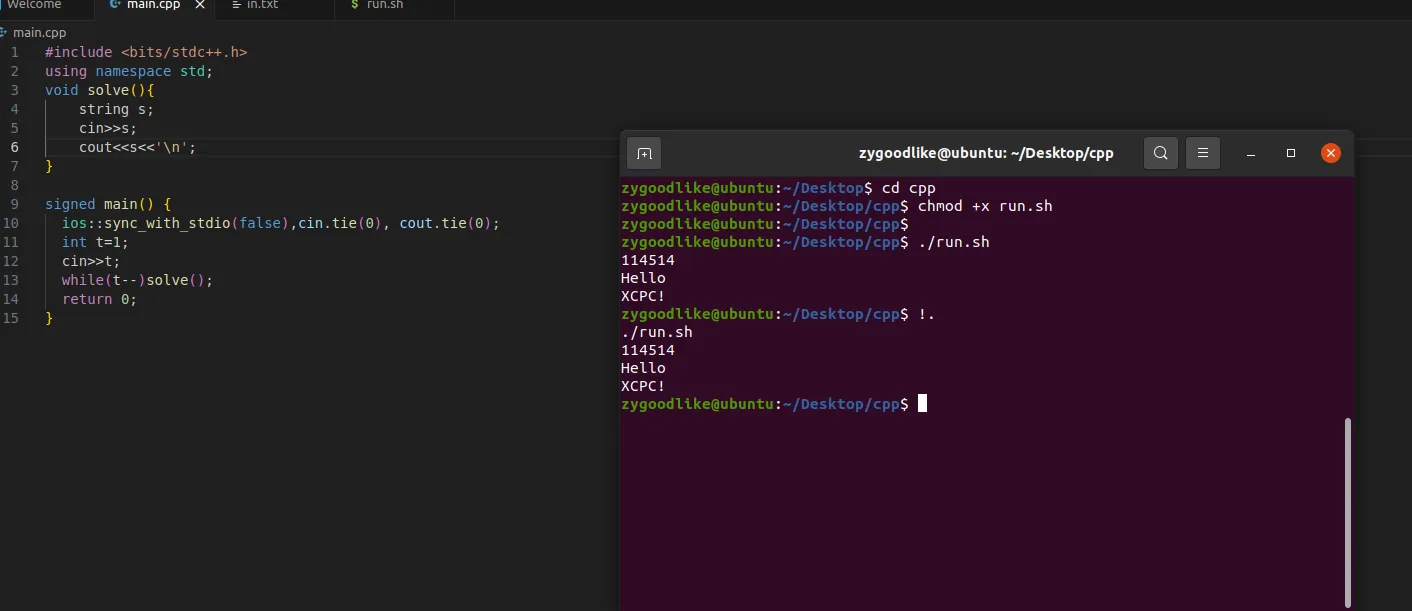Image resolution: width=1412 pixels, height=611 pixels.
Task: Click the 'return 0;' line
Action: [99, 299]
